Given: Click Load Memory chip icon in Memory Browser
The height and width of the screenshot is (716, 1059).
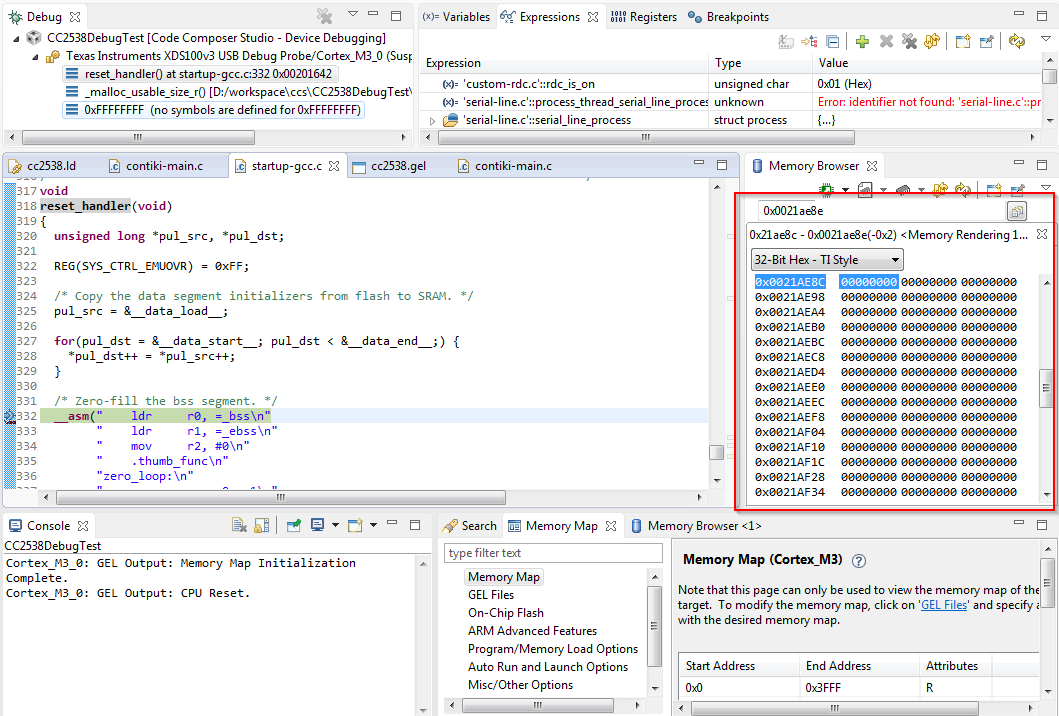Looking at the screenshot, I should [x=902, y=190].
